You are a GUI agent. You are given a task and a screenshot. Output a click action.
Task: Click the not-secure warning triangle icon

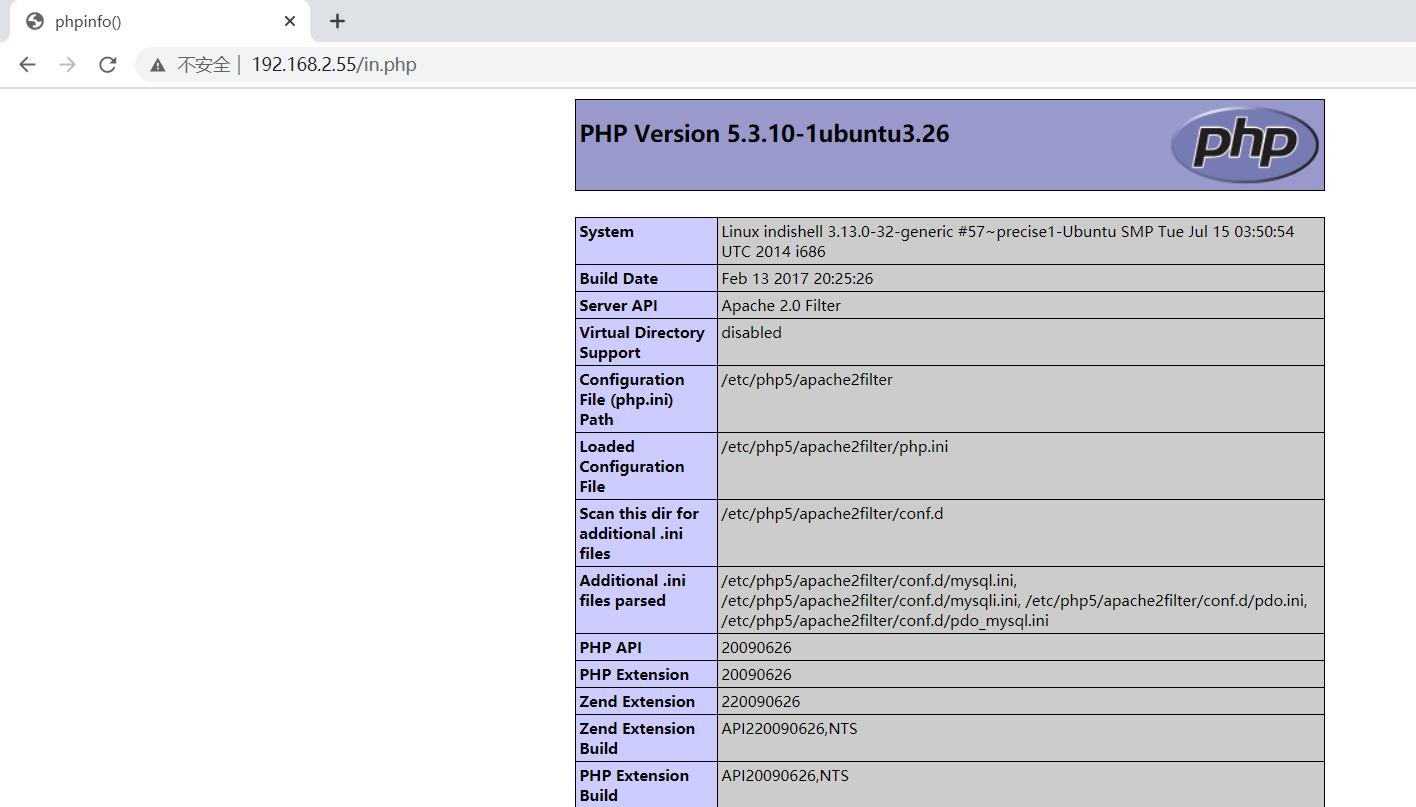[157, 65]
